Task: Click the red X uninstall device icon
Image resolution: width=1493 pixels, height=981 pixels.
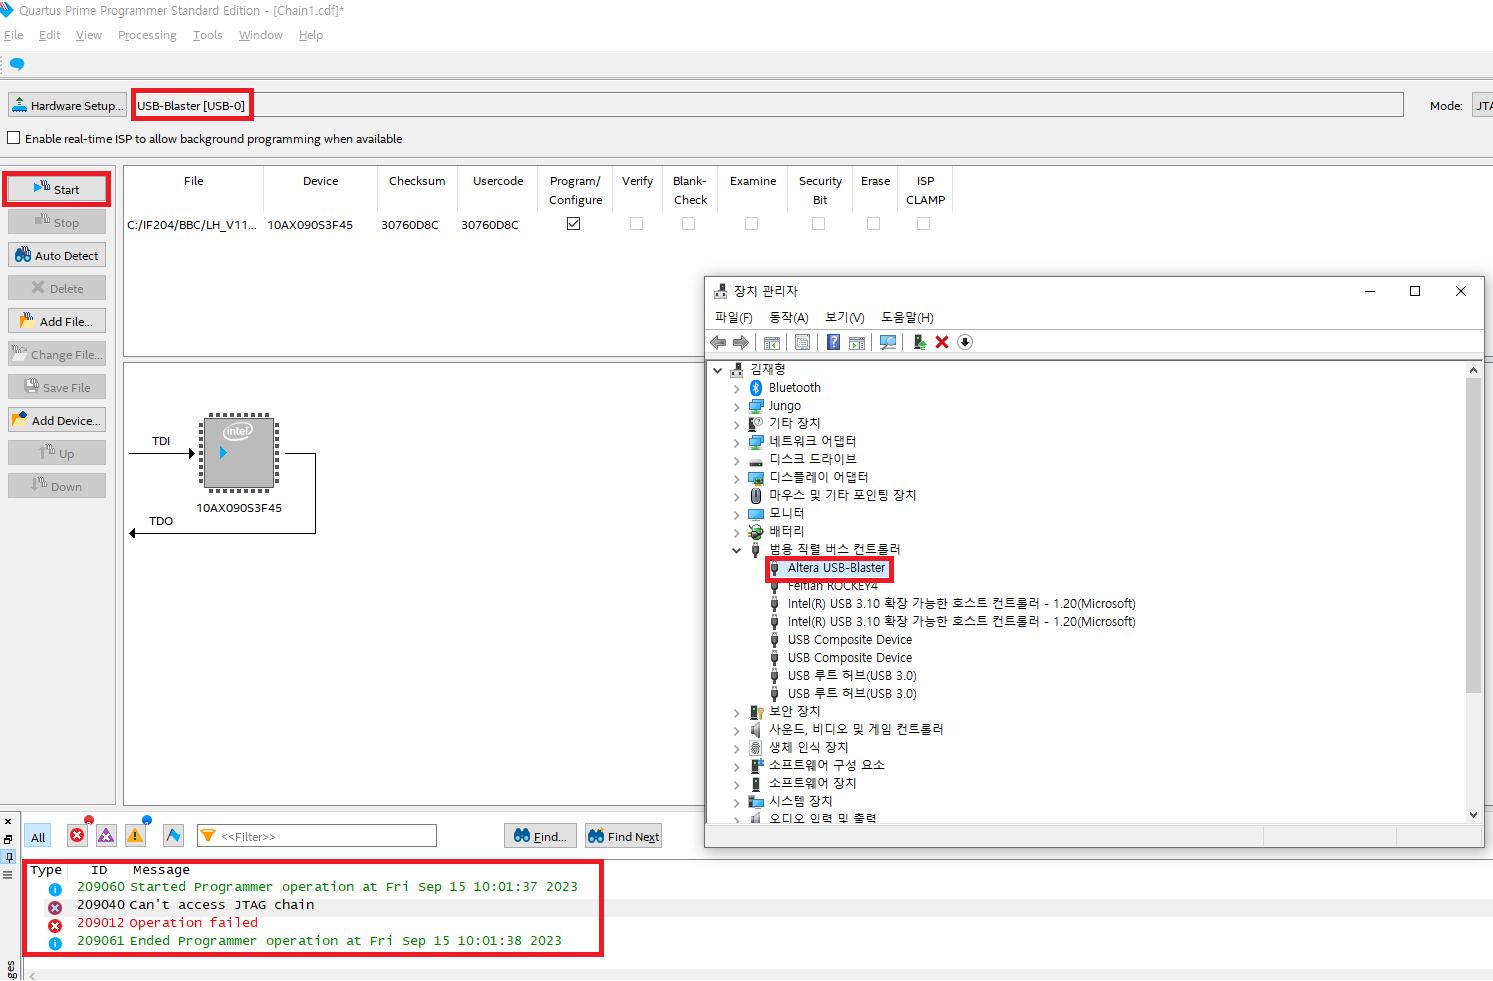Action: click(942, 343)
